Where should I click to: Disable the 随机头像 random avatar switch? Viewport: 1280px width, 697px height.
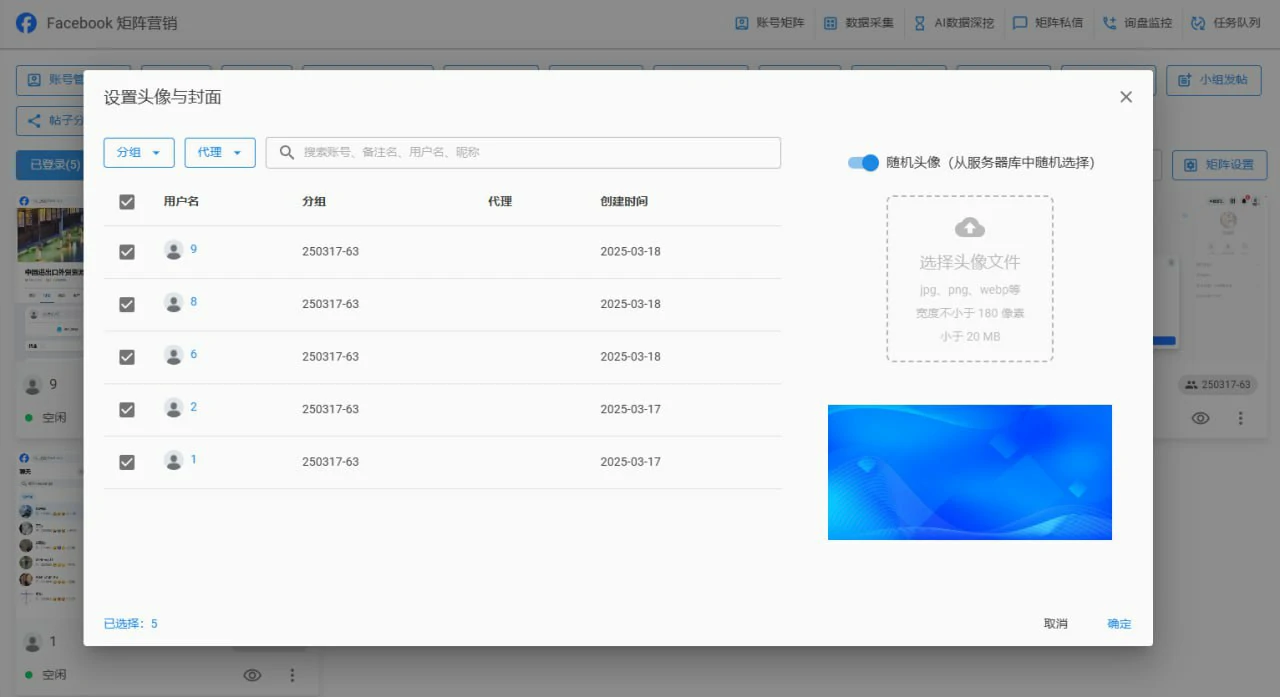[862, 162]
